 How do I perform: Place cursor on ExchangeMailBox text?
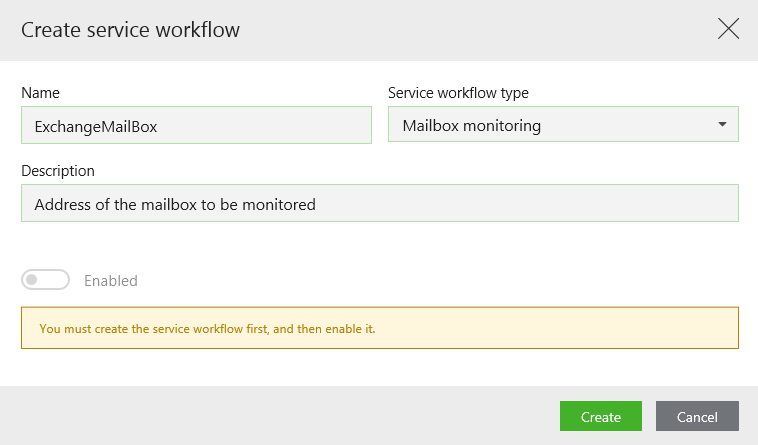click(95, 126)
